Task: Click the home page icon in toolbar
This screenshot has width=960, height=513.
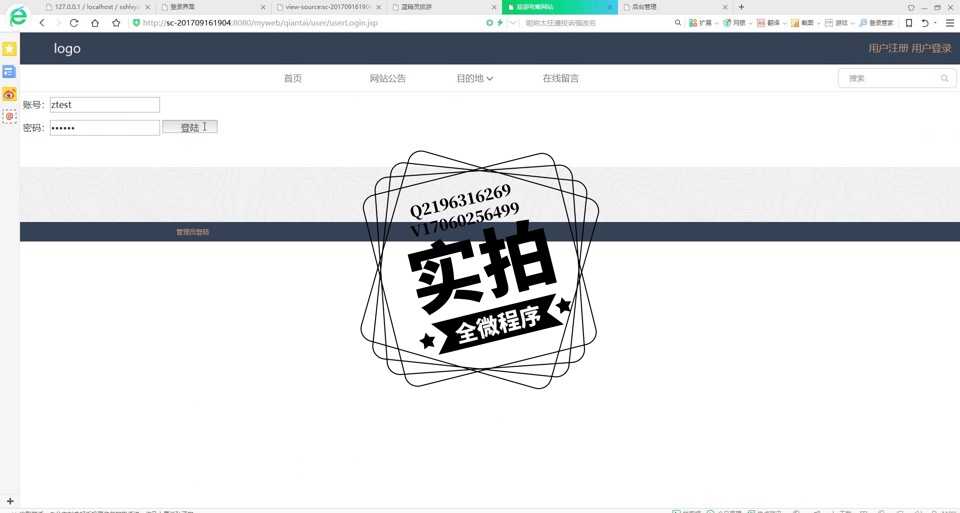Action: tap(95, 23)
